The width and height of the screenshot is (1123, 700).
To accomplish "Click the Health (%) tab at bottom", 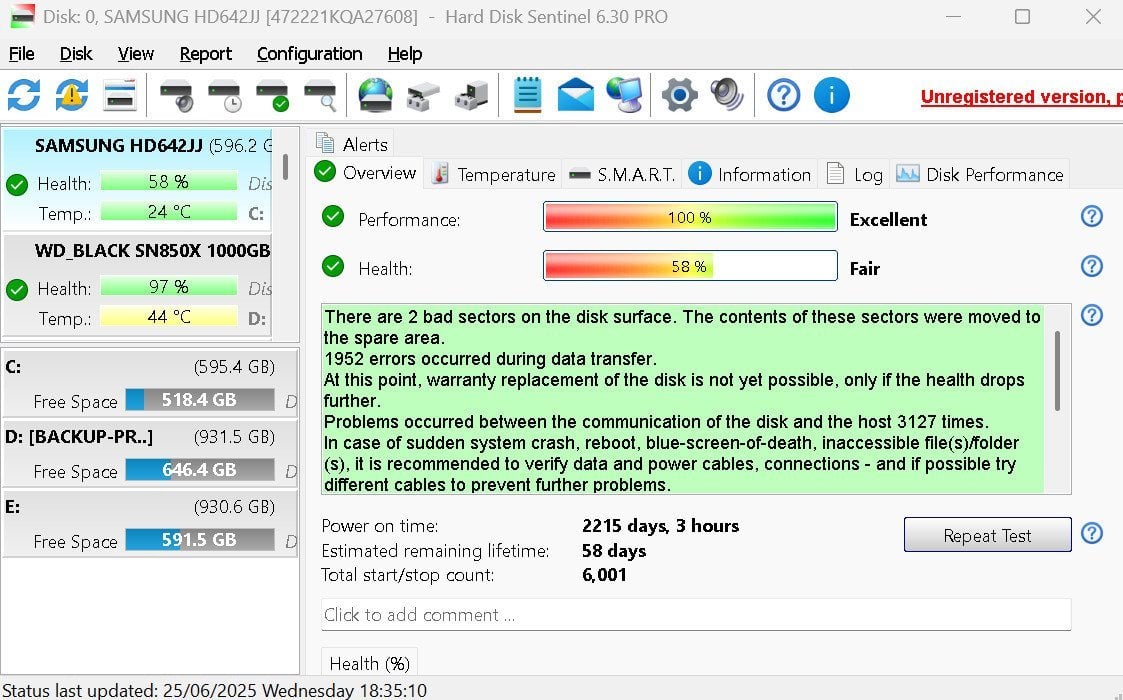I will pyautogui.click(x=369, y=663).
